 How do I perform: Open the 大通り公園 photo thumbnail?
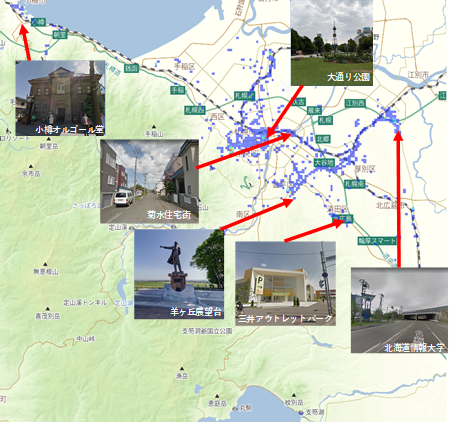click(332, 43)
